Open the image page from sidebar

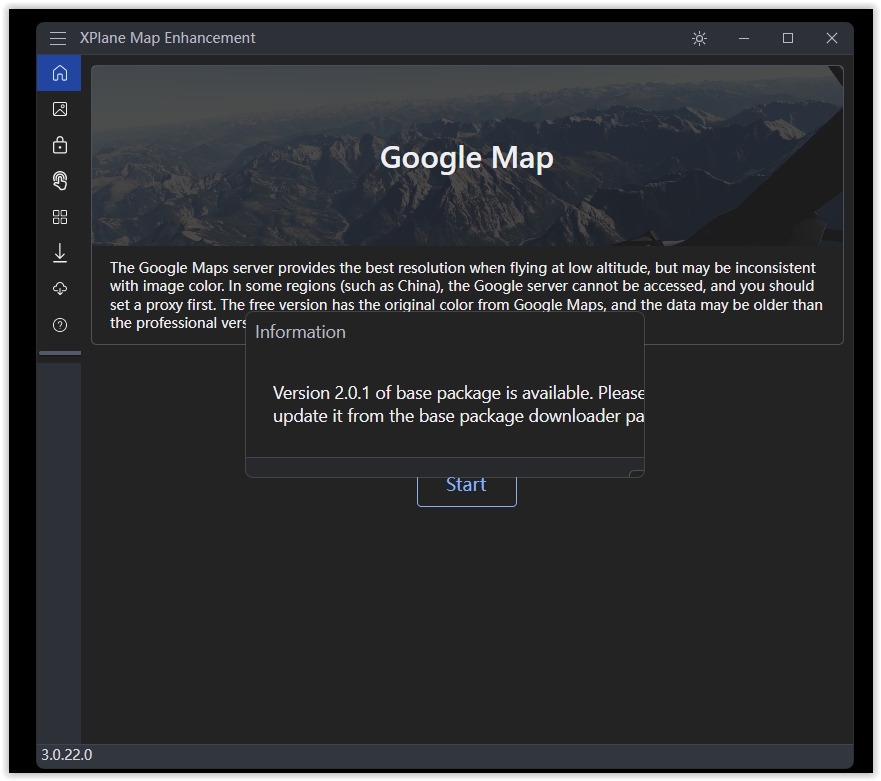tap(59, 109)
